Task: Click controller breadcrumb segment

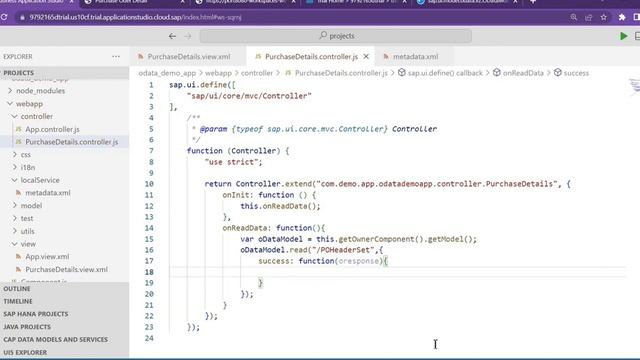Action: 257,73
